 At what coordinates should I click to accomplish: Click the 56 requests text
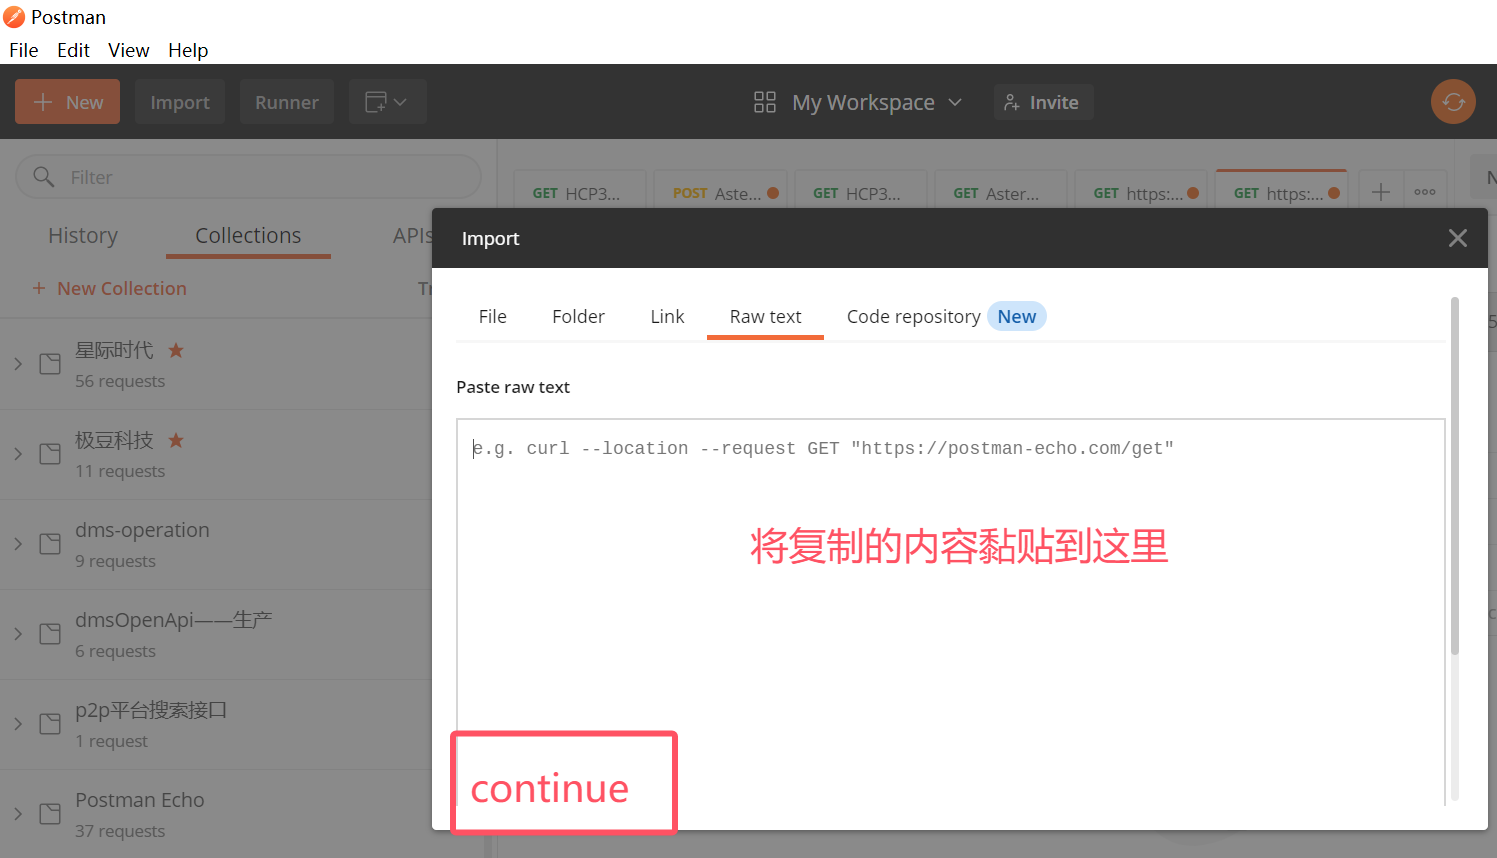[120, 381]
